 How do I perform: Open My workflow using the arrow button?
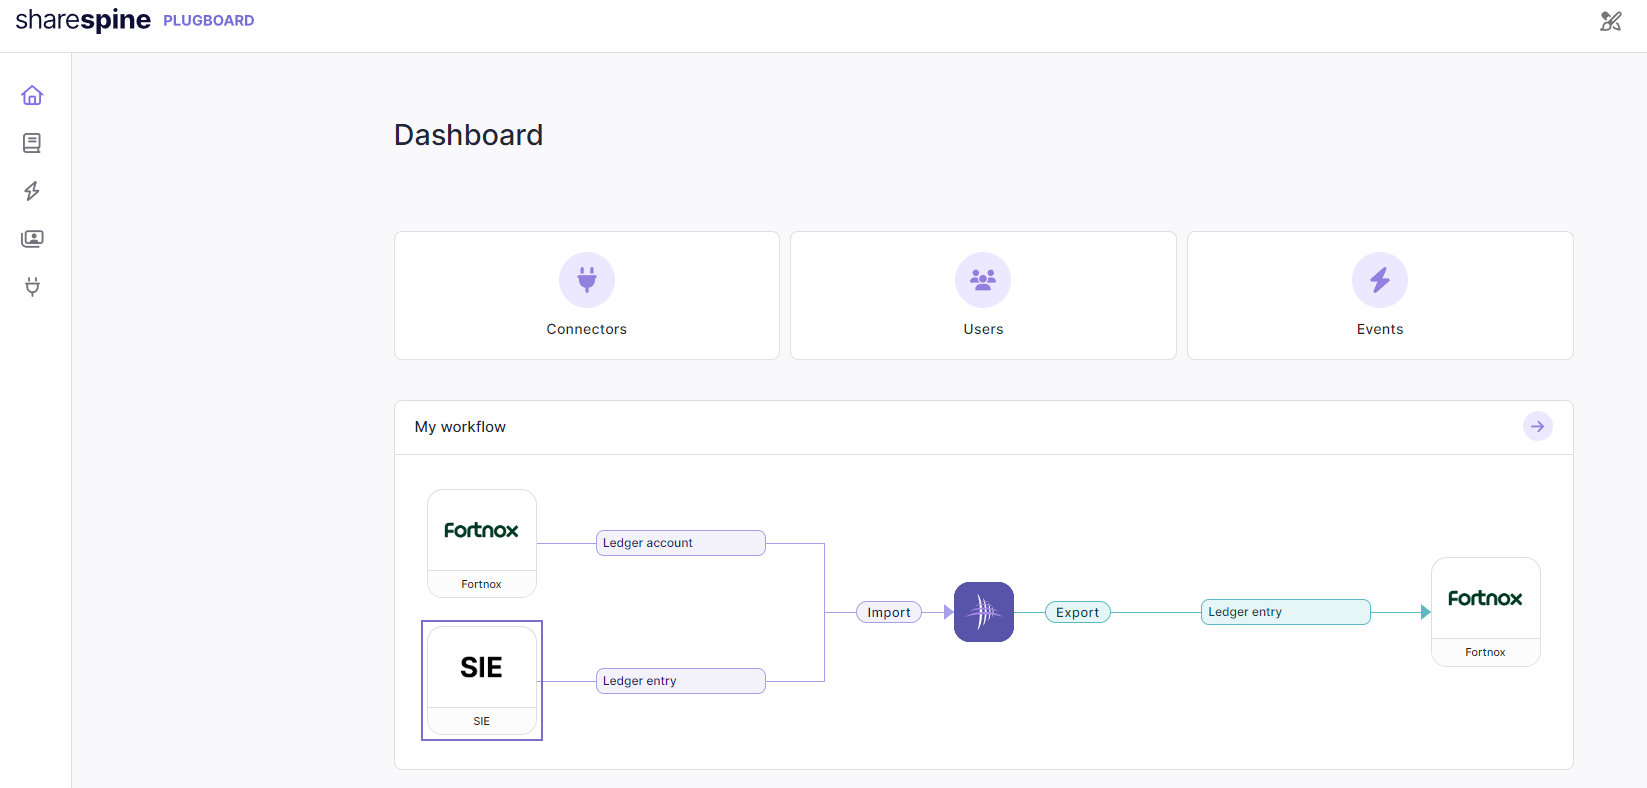click(1538, 427)
